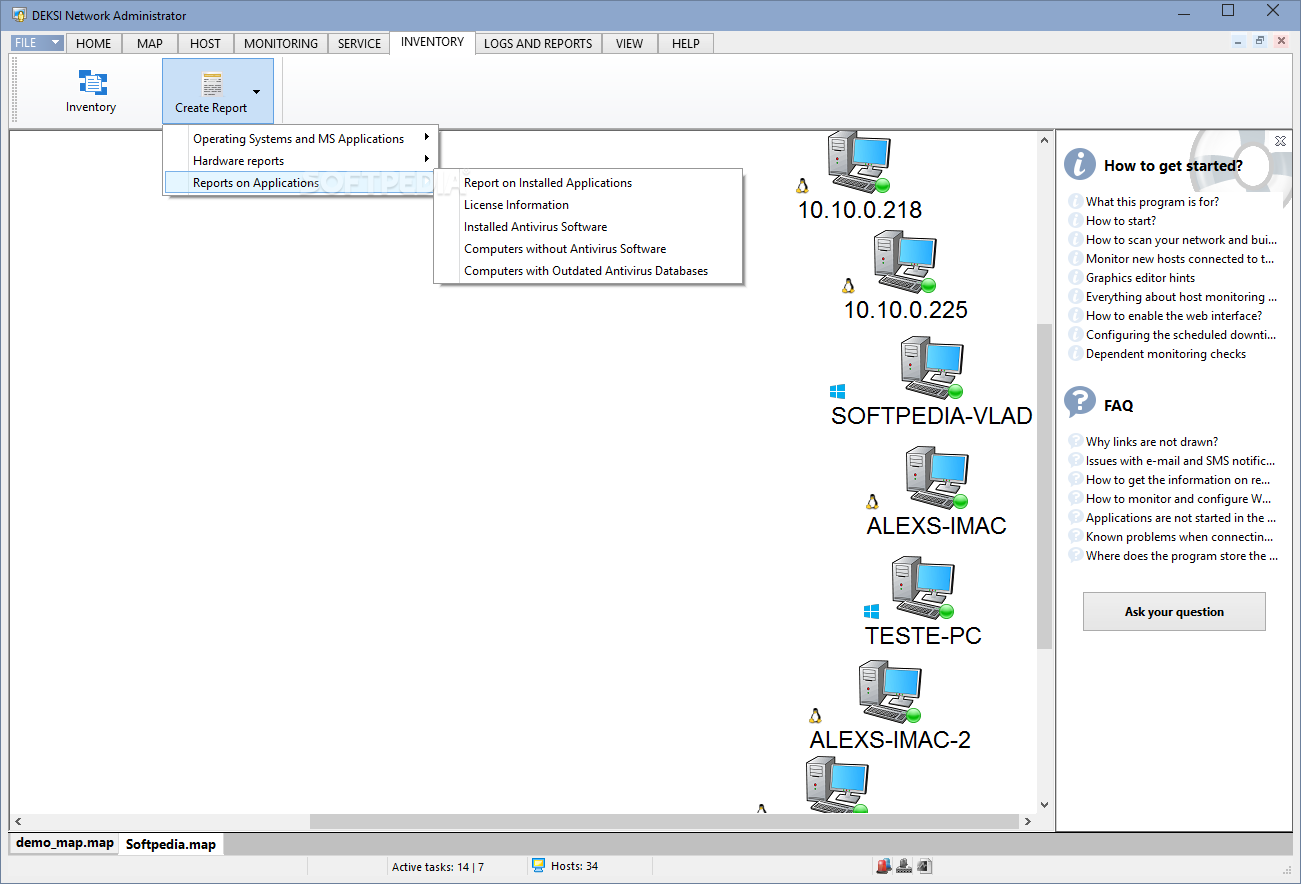This screenshot has height=884, width=1301.
Task: Switch to demo_map.map tab
Action: pos(65,843)
